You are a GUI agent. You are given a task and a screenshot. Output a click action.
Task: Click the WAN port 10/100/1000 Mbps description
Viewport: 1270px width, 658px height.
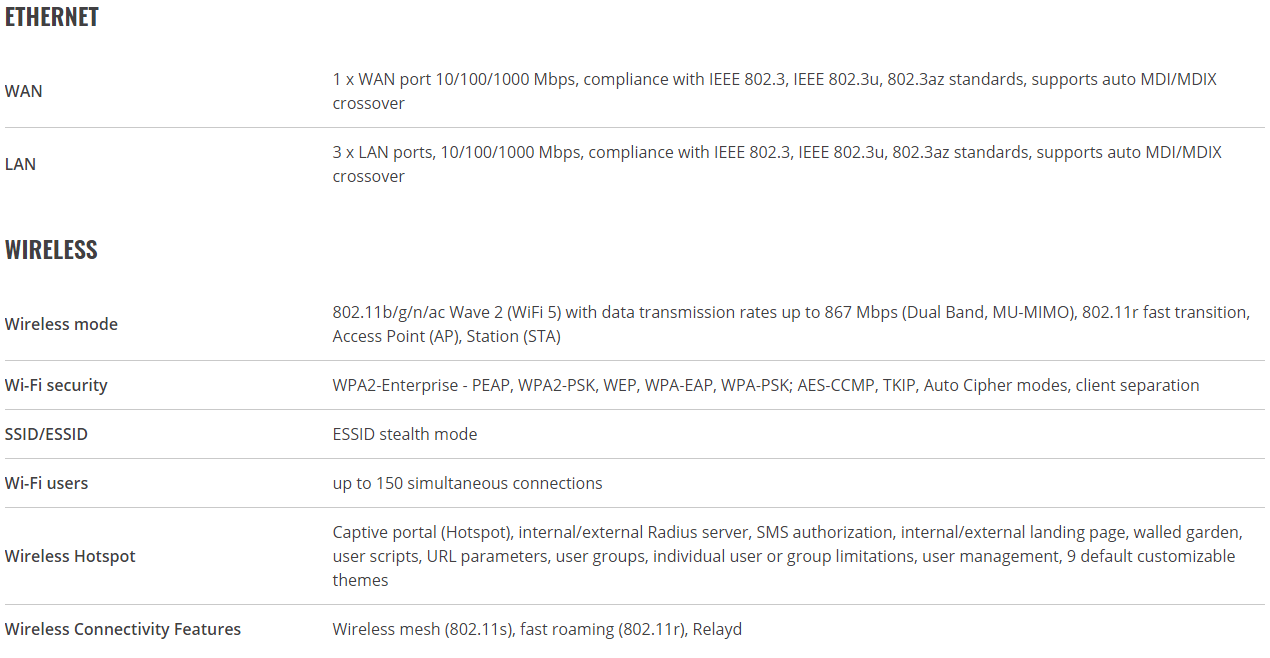coord(775,91)
